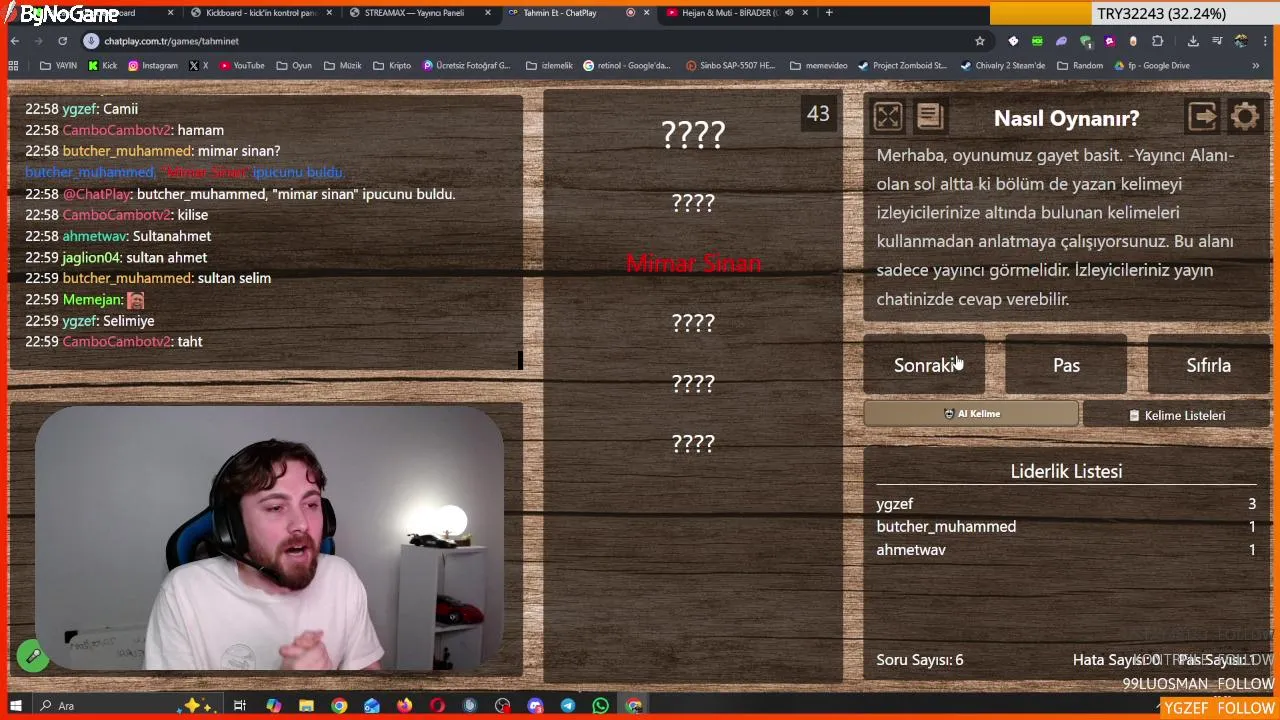Image resolution: width=1280 pixels, height=720 pixels.
Task: Open Telegram from taskbar
Action: 568,706
